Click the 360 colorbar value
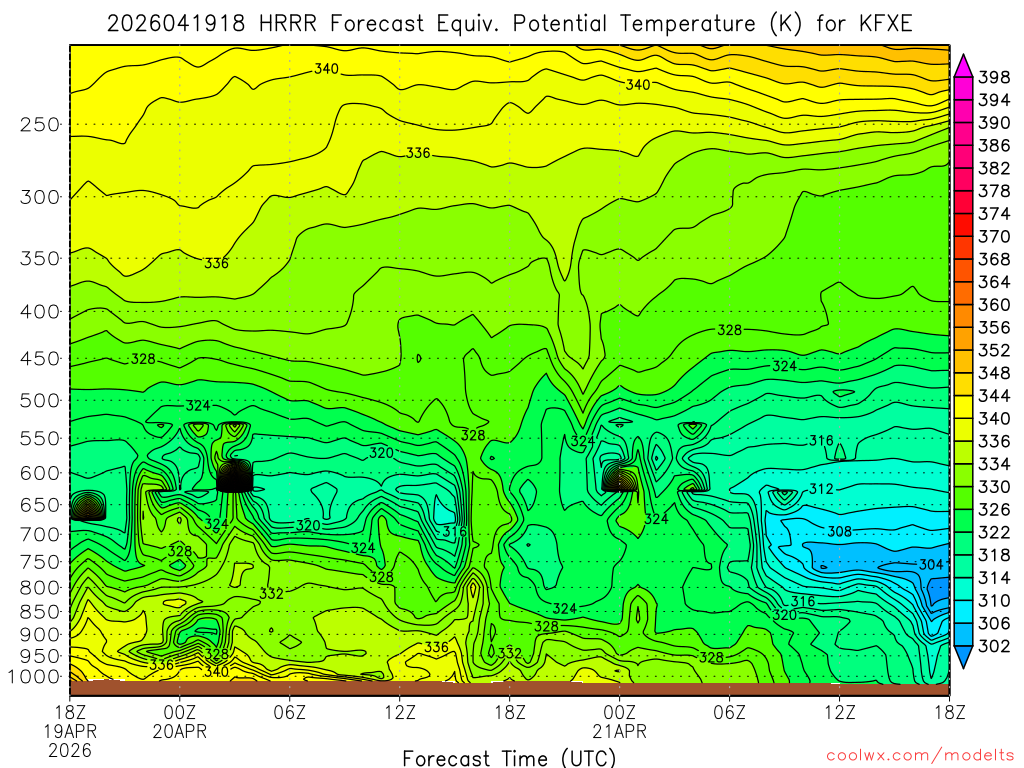This screenshot has width=1024, height=768. [x=994, y=304]
